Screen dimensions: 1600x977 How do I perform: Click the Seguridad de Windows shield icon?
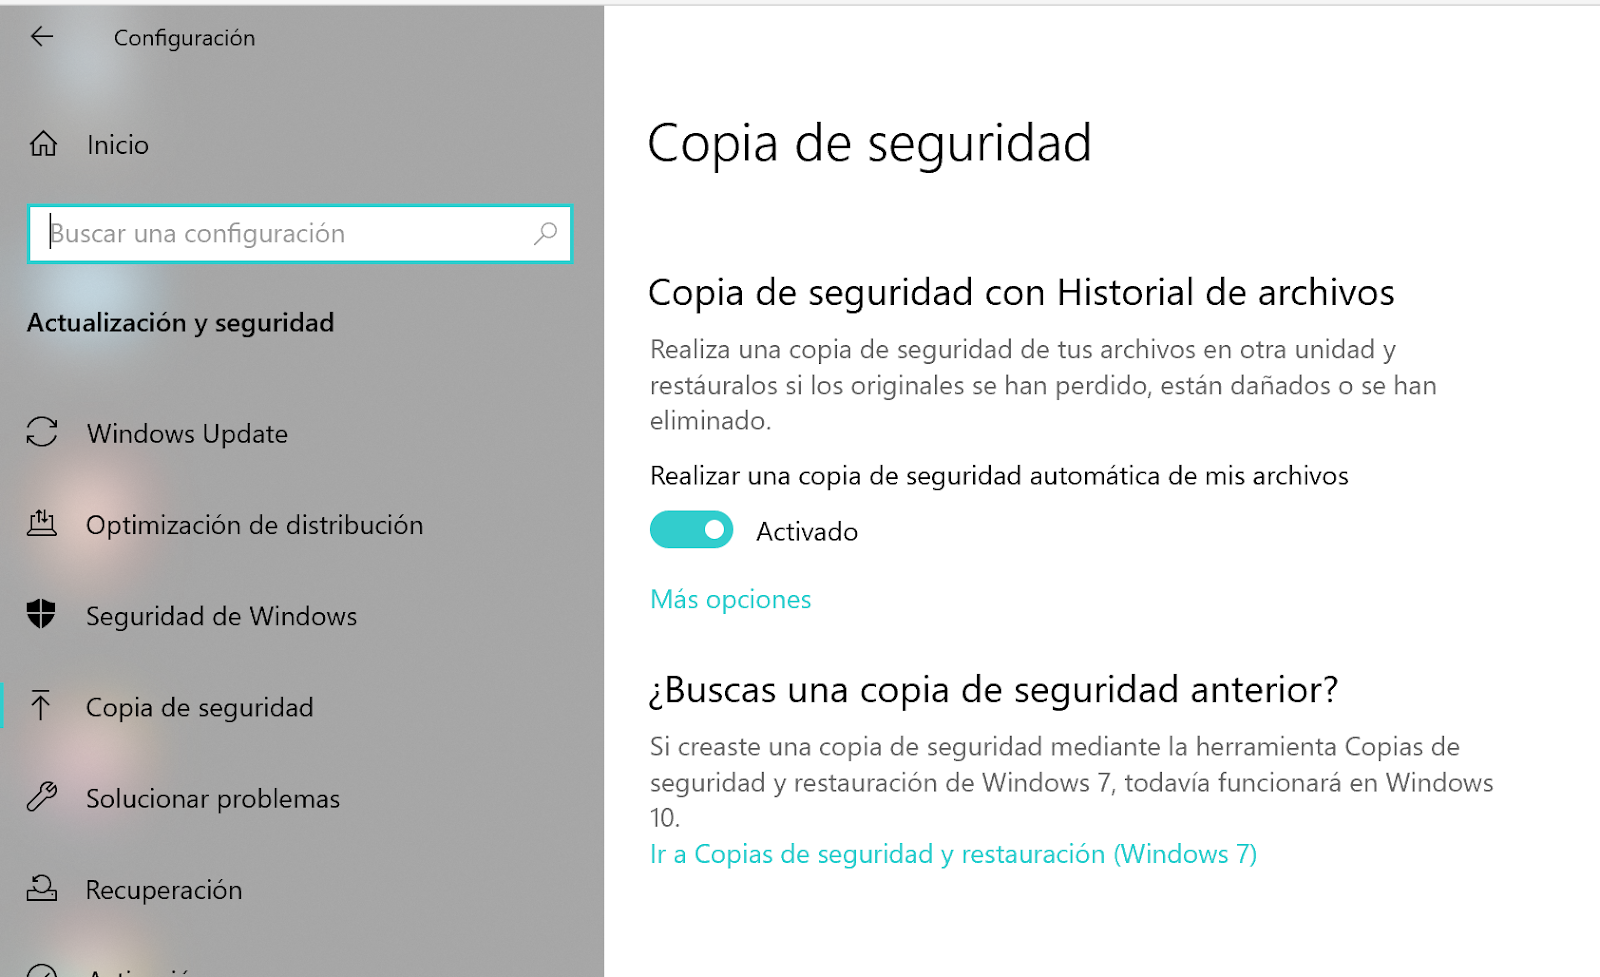tap(41, 616)
